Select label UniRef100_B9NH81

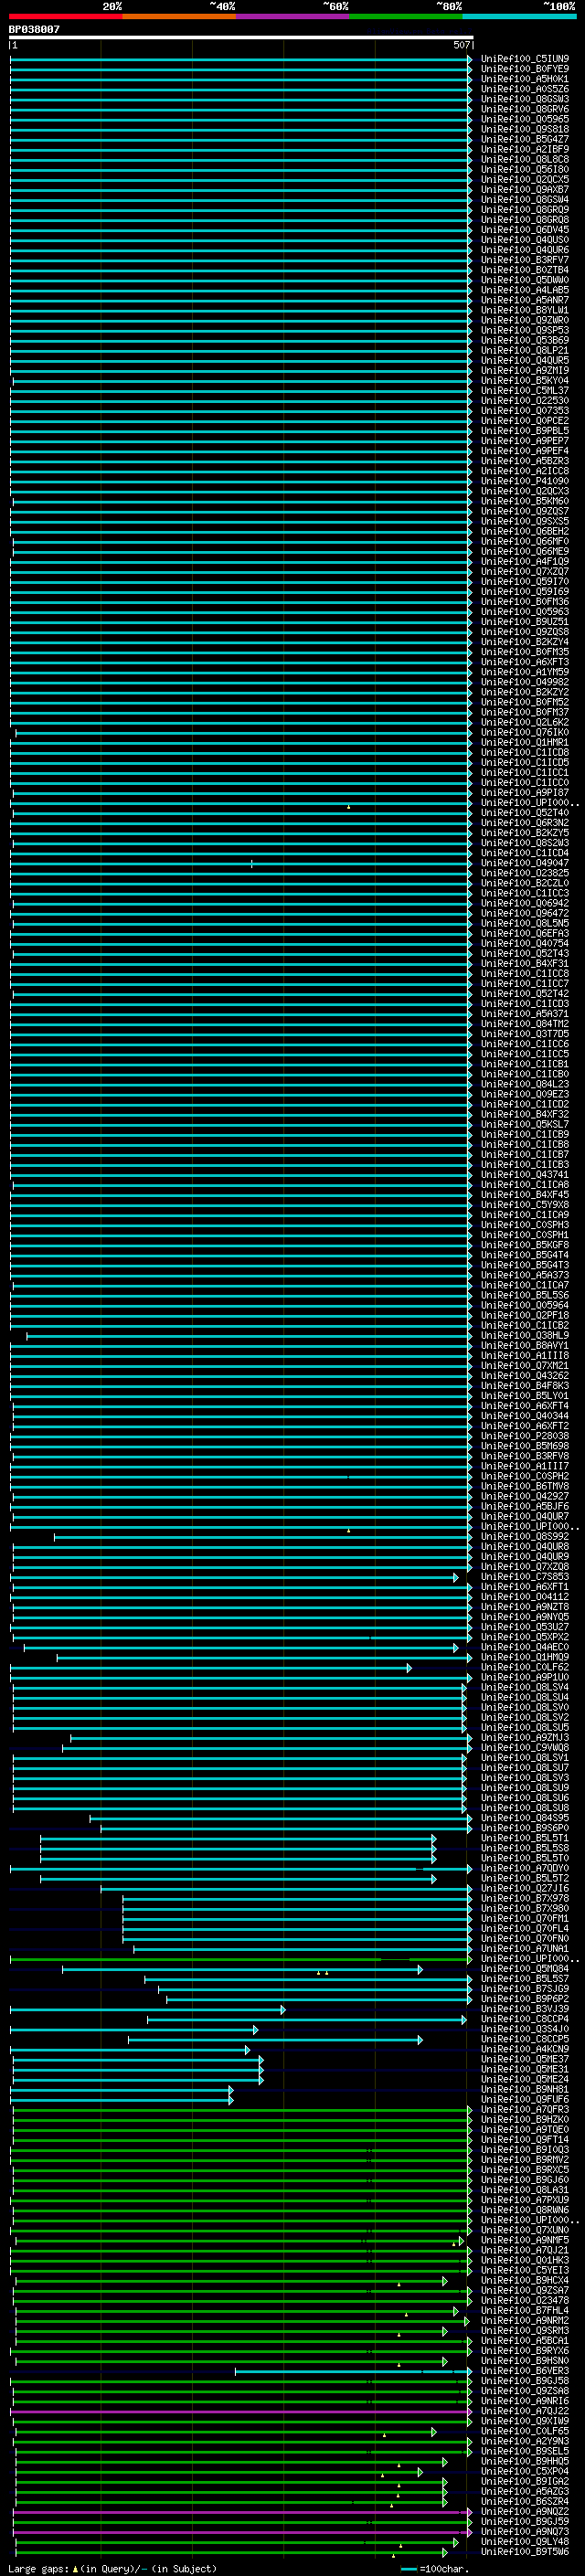pos(525,2089)
